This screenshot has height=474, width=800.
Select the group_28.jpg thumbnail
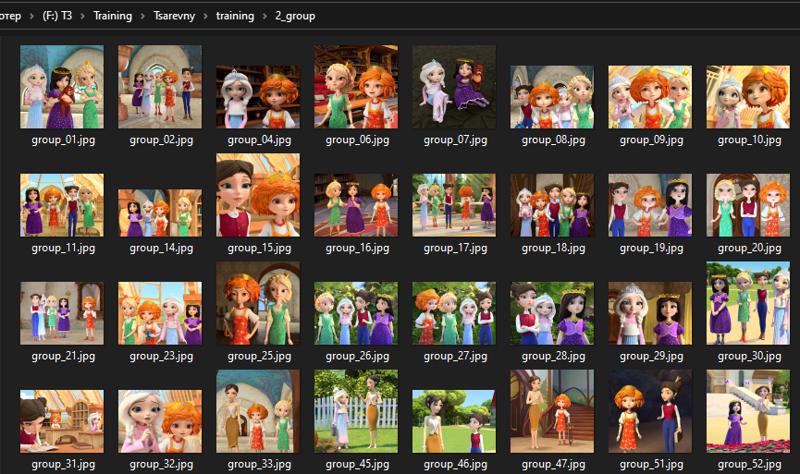tap(552, 313)
